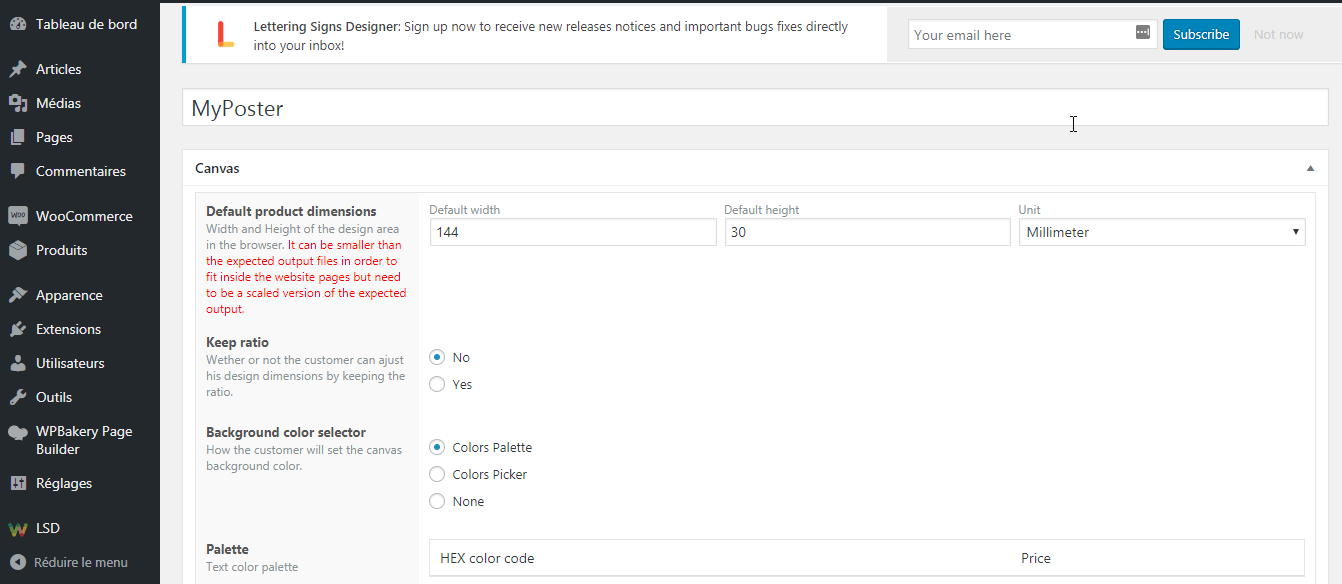Click the Palette label
Viewport: 1342px width, 584px height.
227,549
